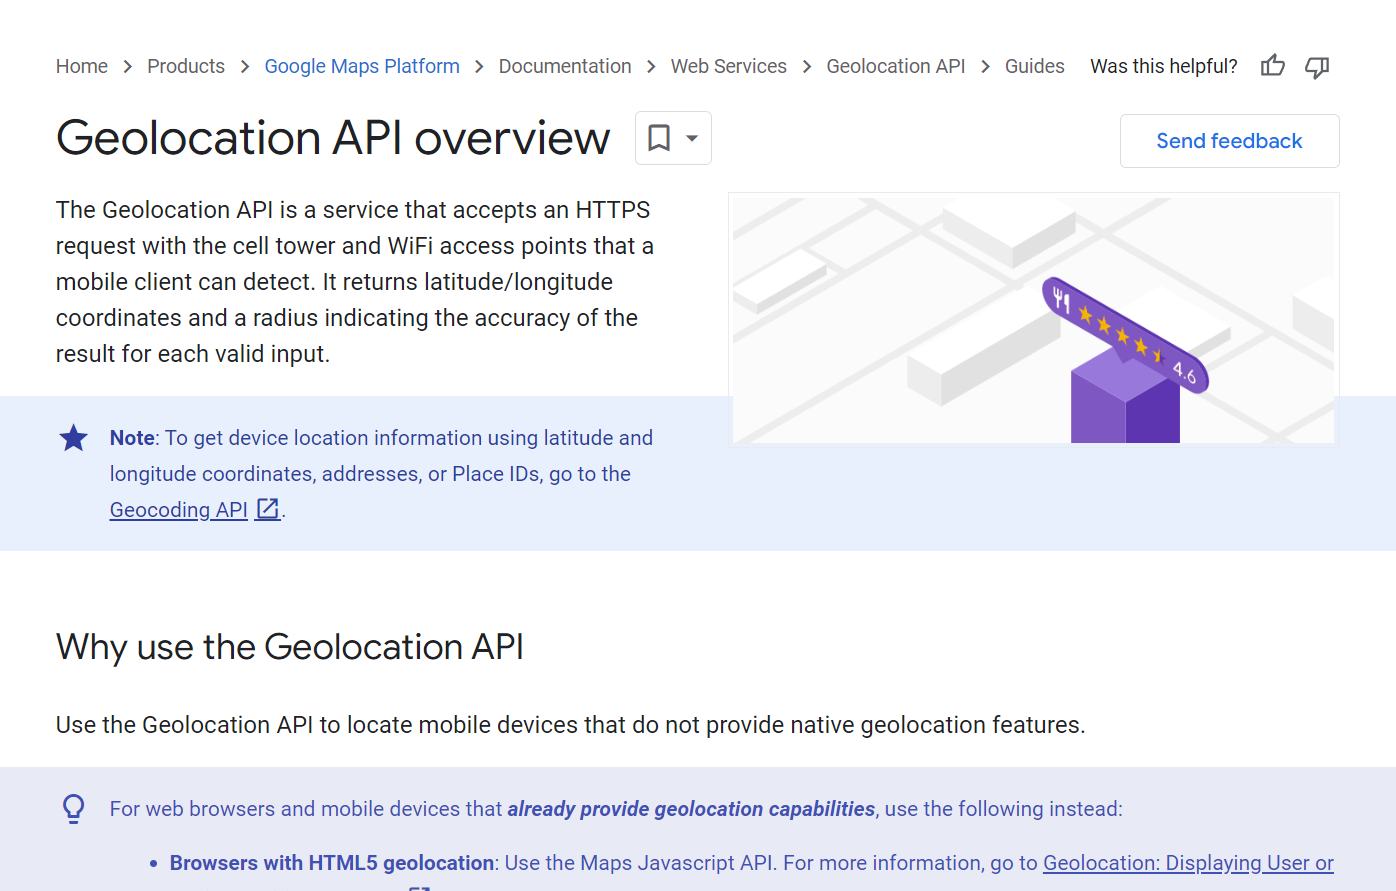Open Products breadcrumb link
Screen dimensions: 1396x891
pos(186,66)
